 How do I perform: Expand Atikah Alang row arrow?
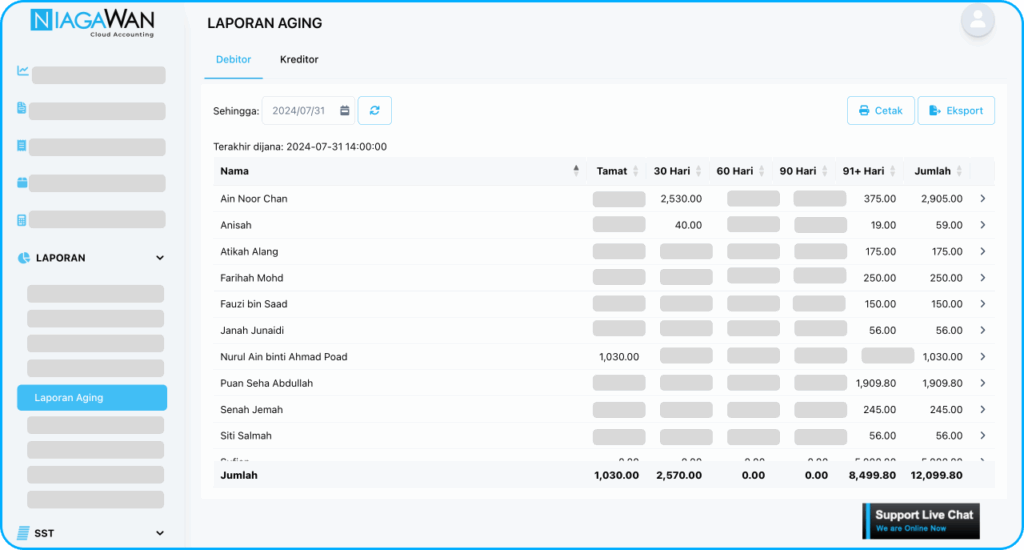[982, 251]
